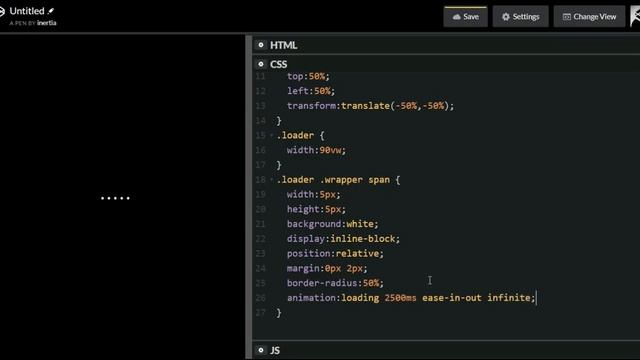640x360 pixels.
Task: Click the 'background:white;' line
Action: click(x=333, y=224)
